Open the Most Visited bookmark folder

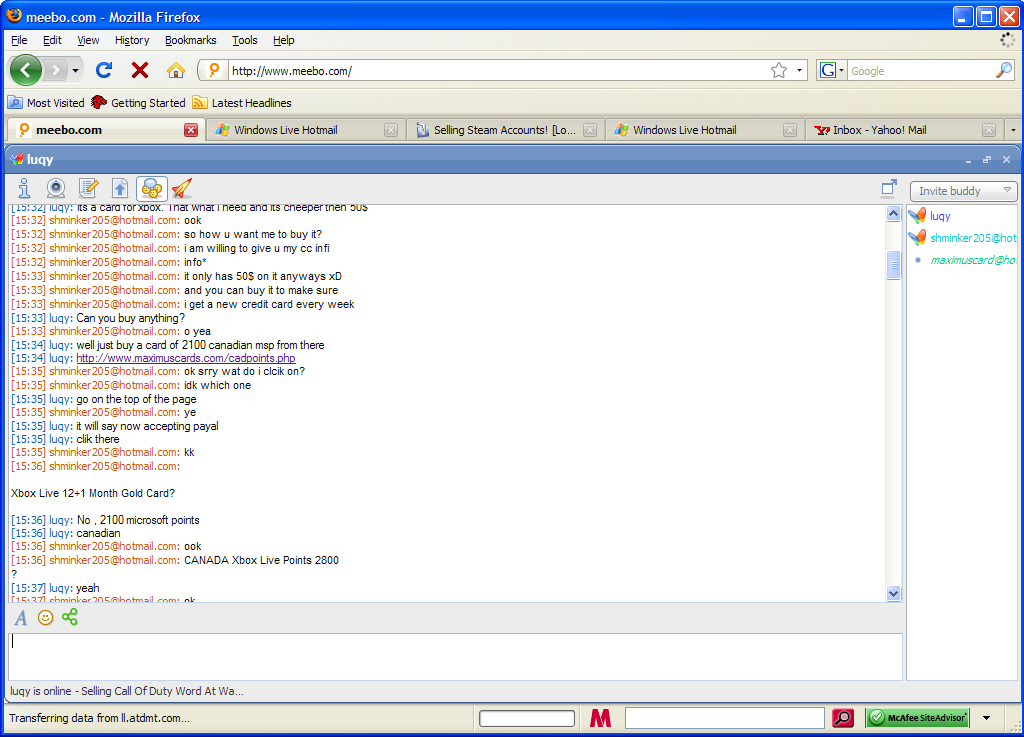[x=46, y=102]
